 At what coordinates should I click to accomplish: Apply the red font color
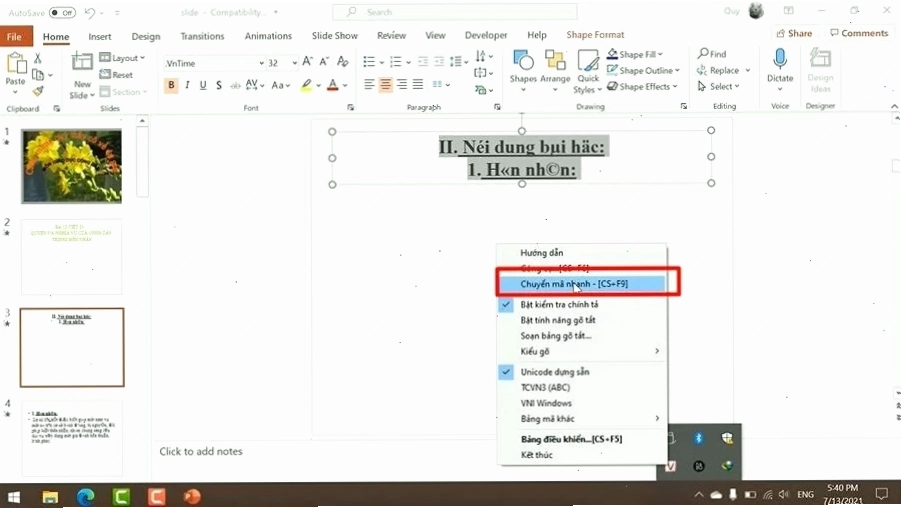(x=333, y=85)
